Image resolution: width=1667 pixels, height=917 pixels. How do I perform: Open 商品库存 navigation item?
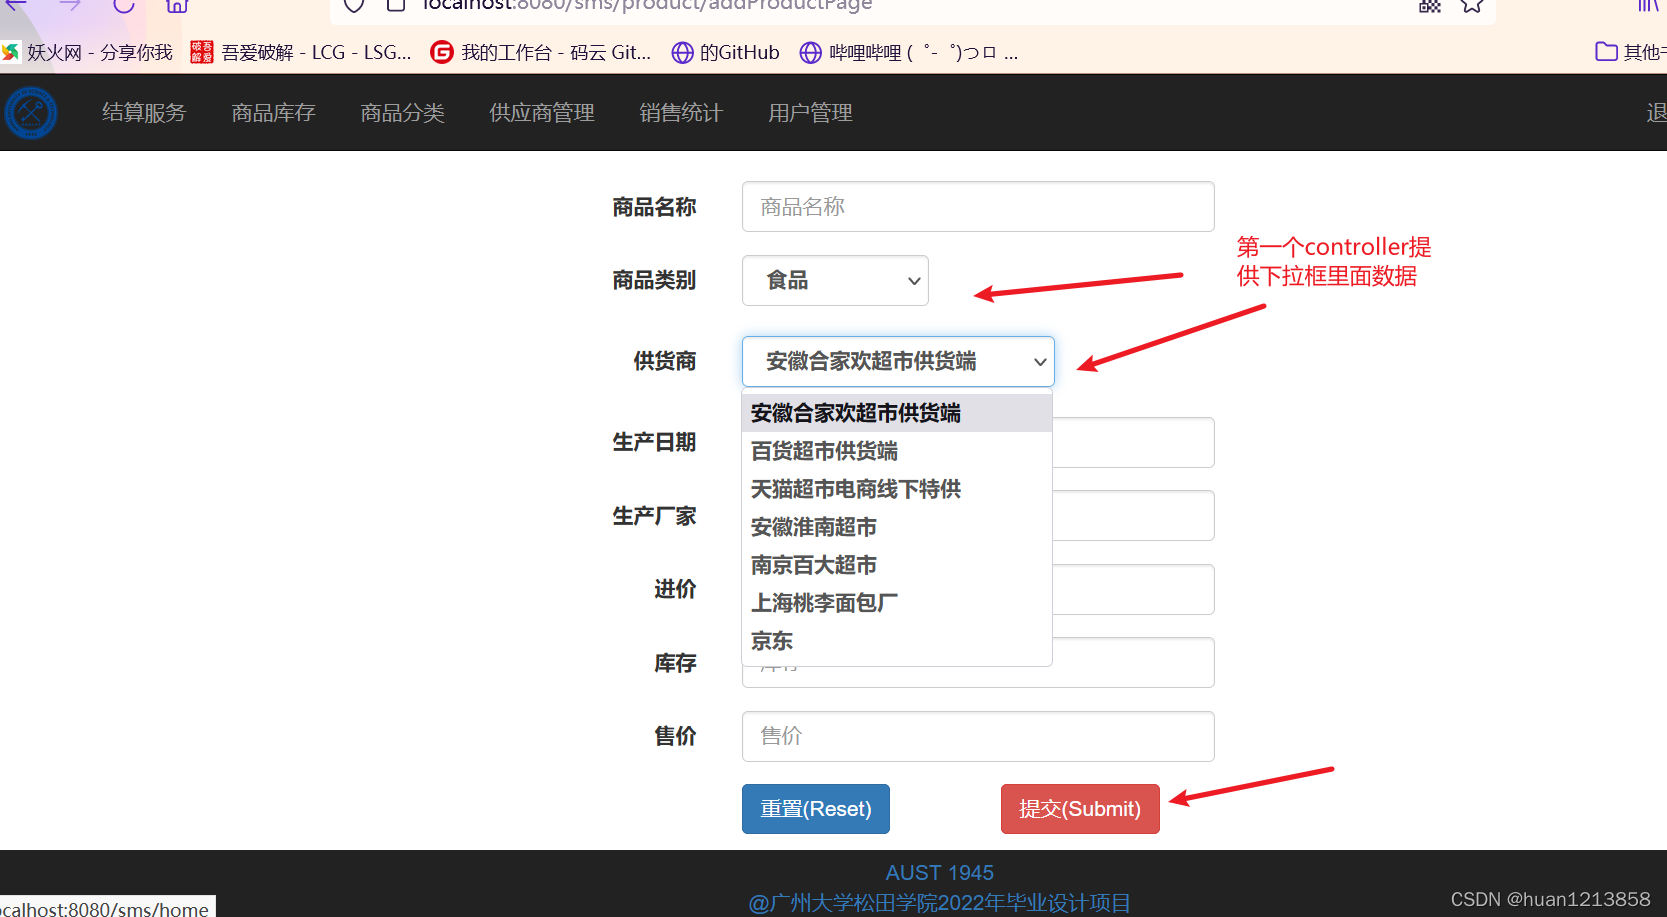coord(273,113)
